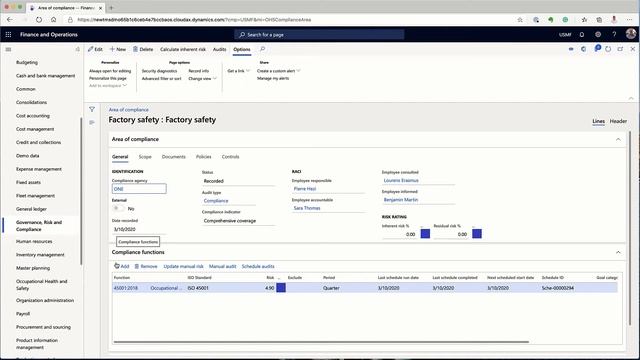This screenshot has width=640, height=360.
Task: Open the app launcher waffle menu
Action: pos(8,35)
